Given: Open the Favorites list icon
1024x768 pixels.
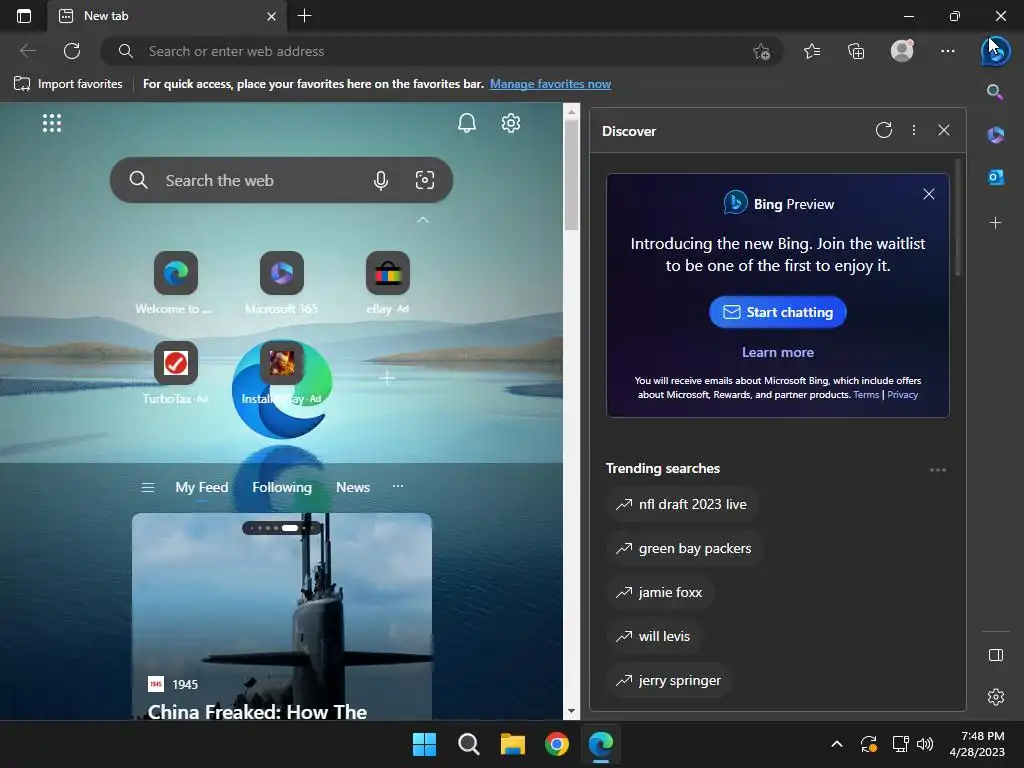Looking at the screenshot, I should pyautogui.click(x=812, y=51).
